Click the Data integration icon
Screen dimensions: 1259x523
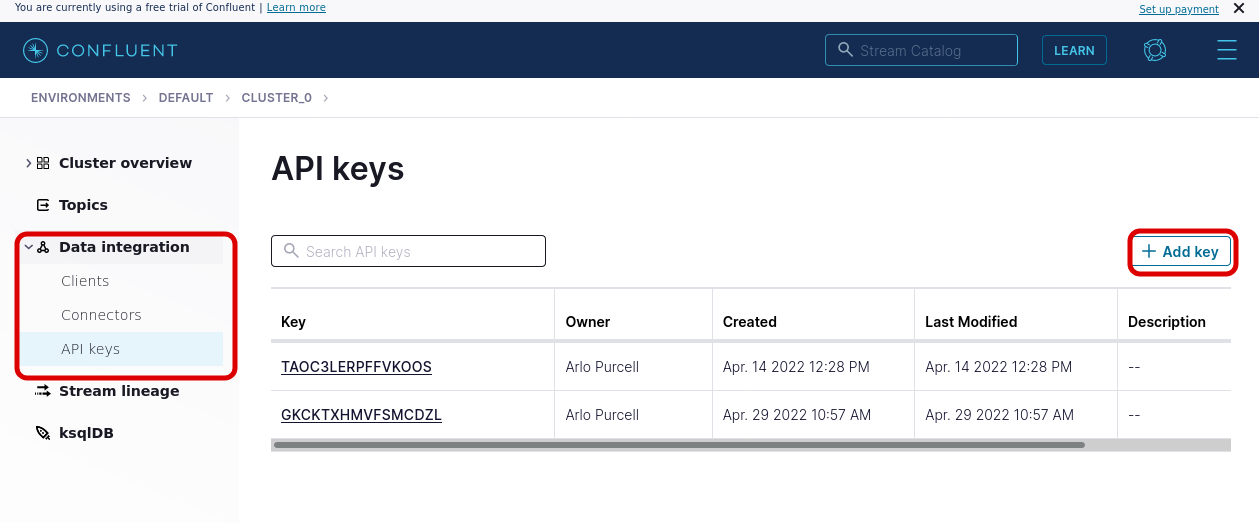tap(43, 247)
